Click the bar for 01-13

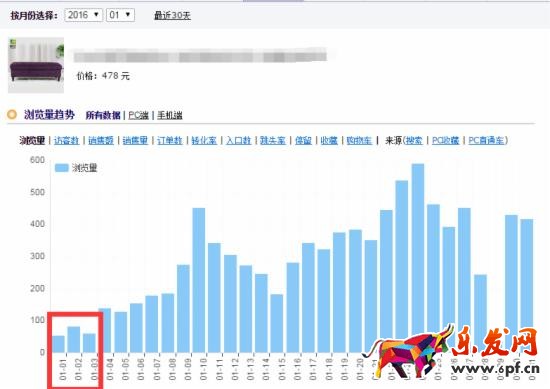tap(246, 309)
